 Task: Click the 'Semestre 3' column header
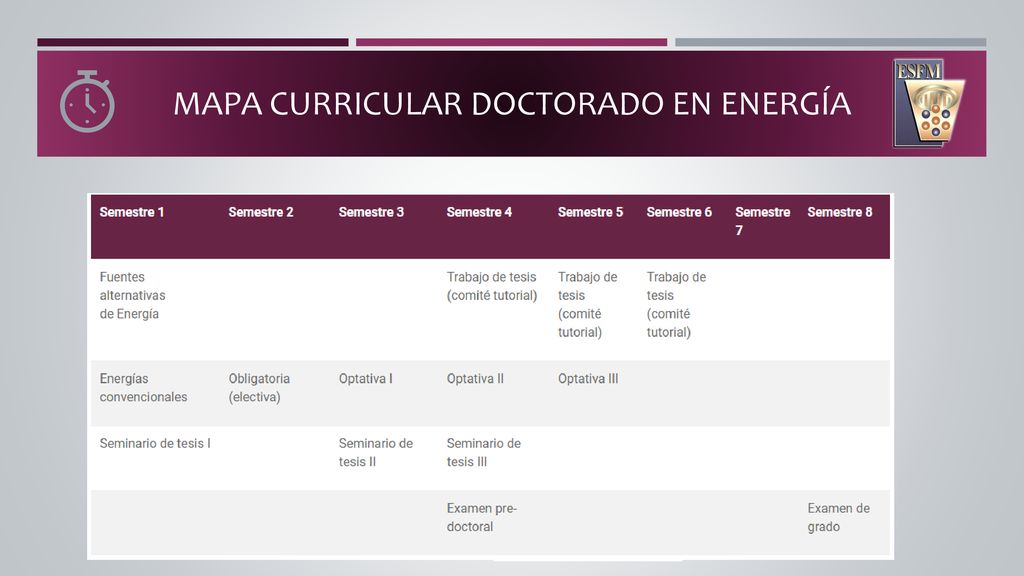coord(371,212)
